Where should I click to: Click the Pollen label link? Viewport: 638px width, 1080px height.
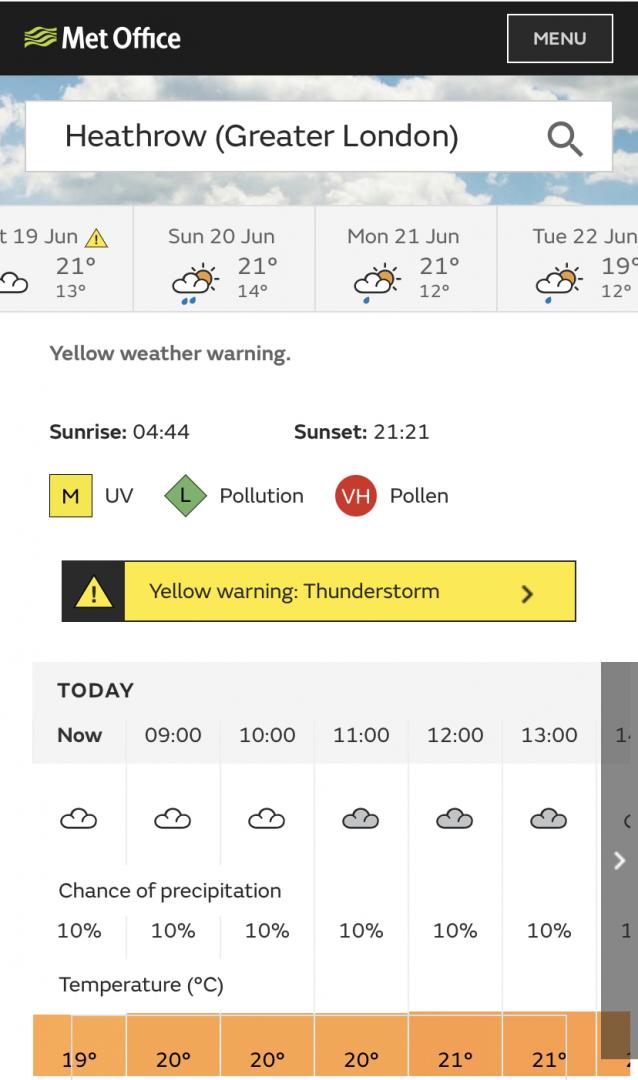[x=419, y=496]
